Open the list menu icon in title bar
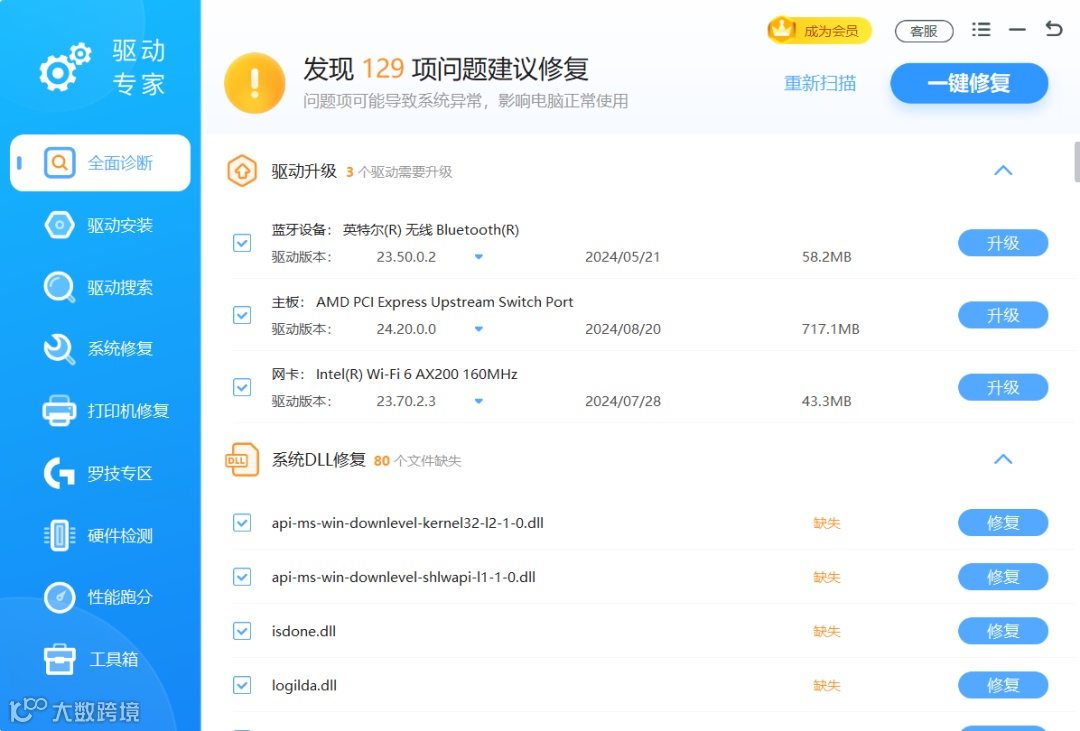Image resolution: width=1080 pixels, height=731 pixels. [981, 30]
